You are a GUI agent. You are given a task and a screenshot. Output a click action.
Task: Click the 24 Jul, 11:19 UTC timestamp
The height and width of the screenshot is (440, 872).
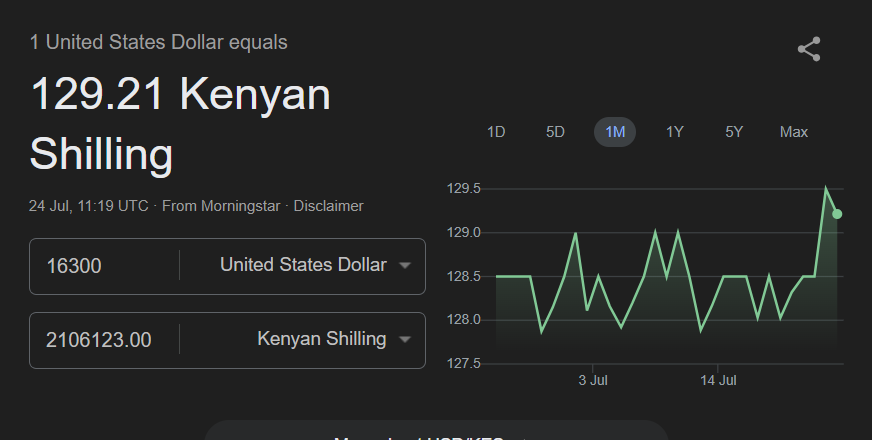[89, 206]
